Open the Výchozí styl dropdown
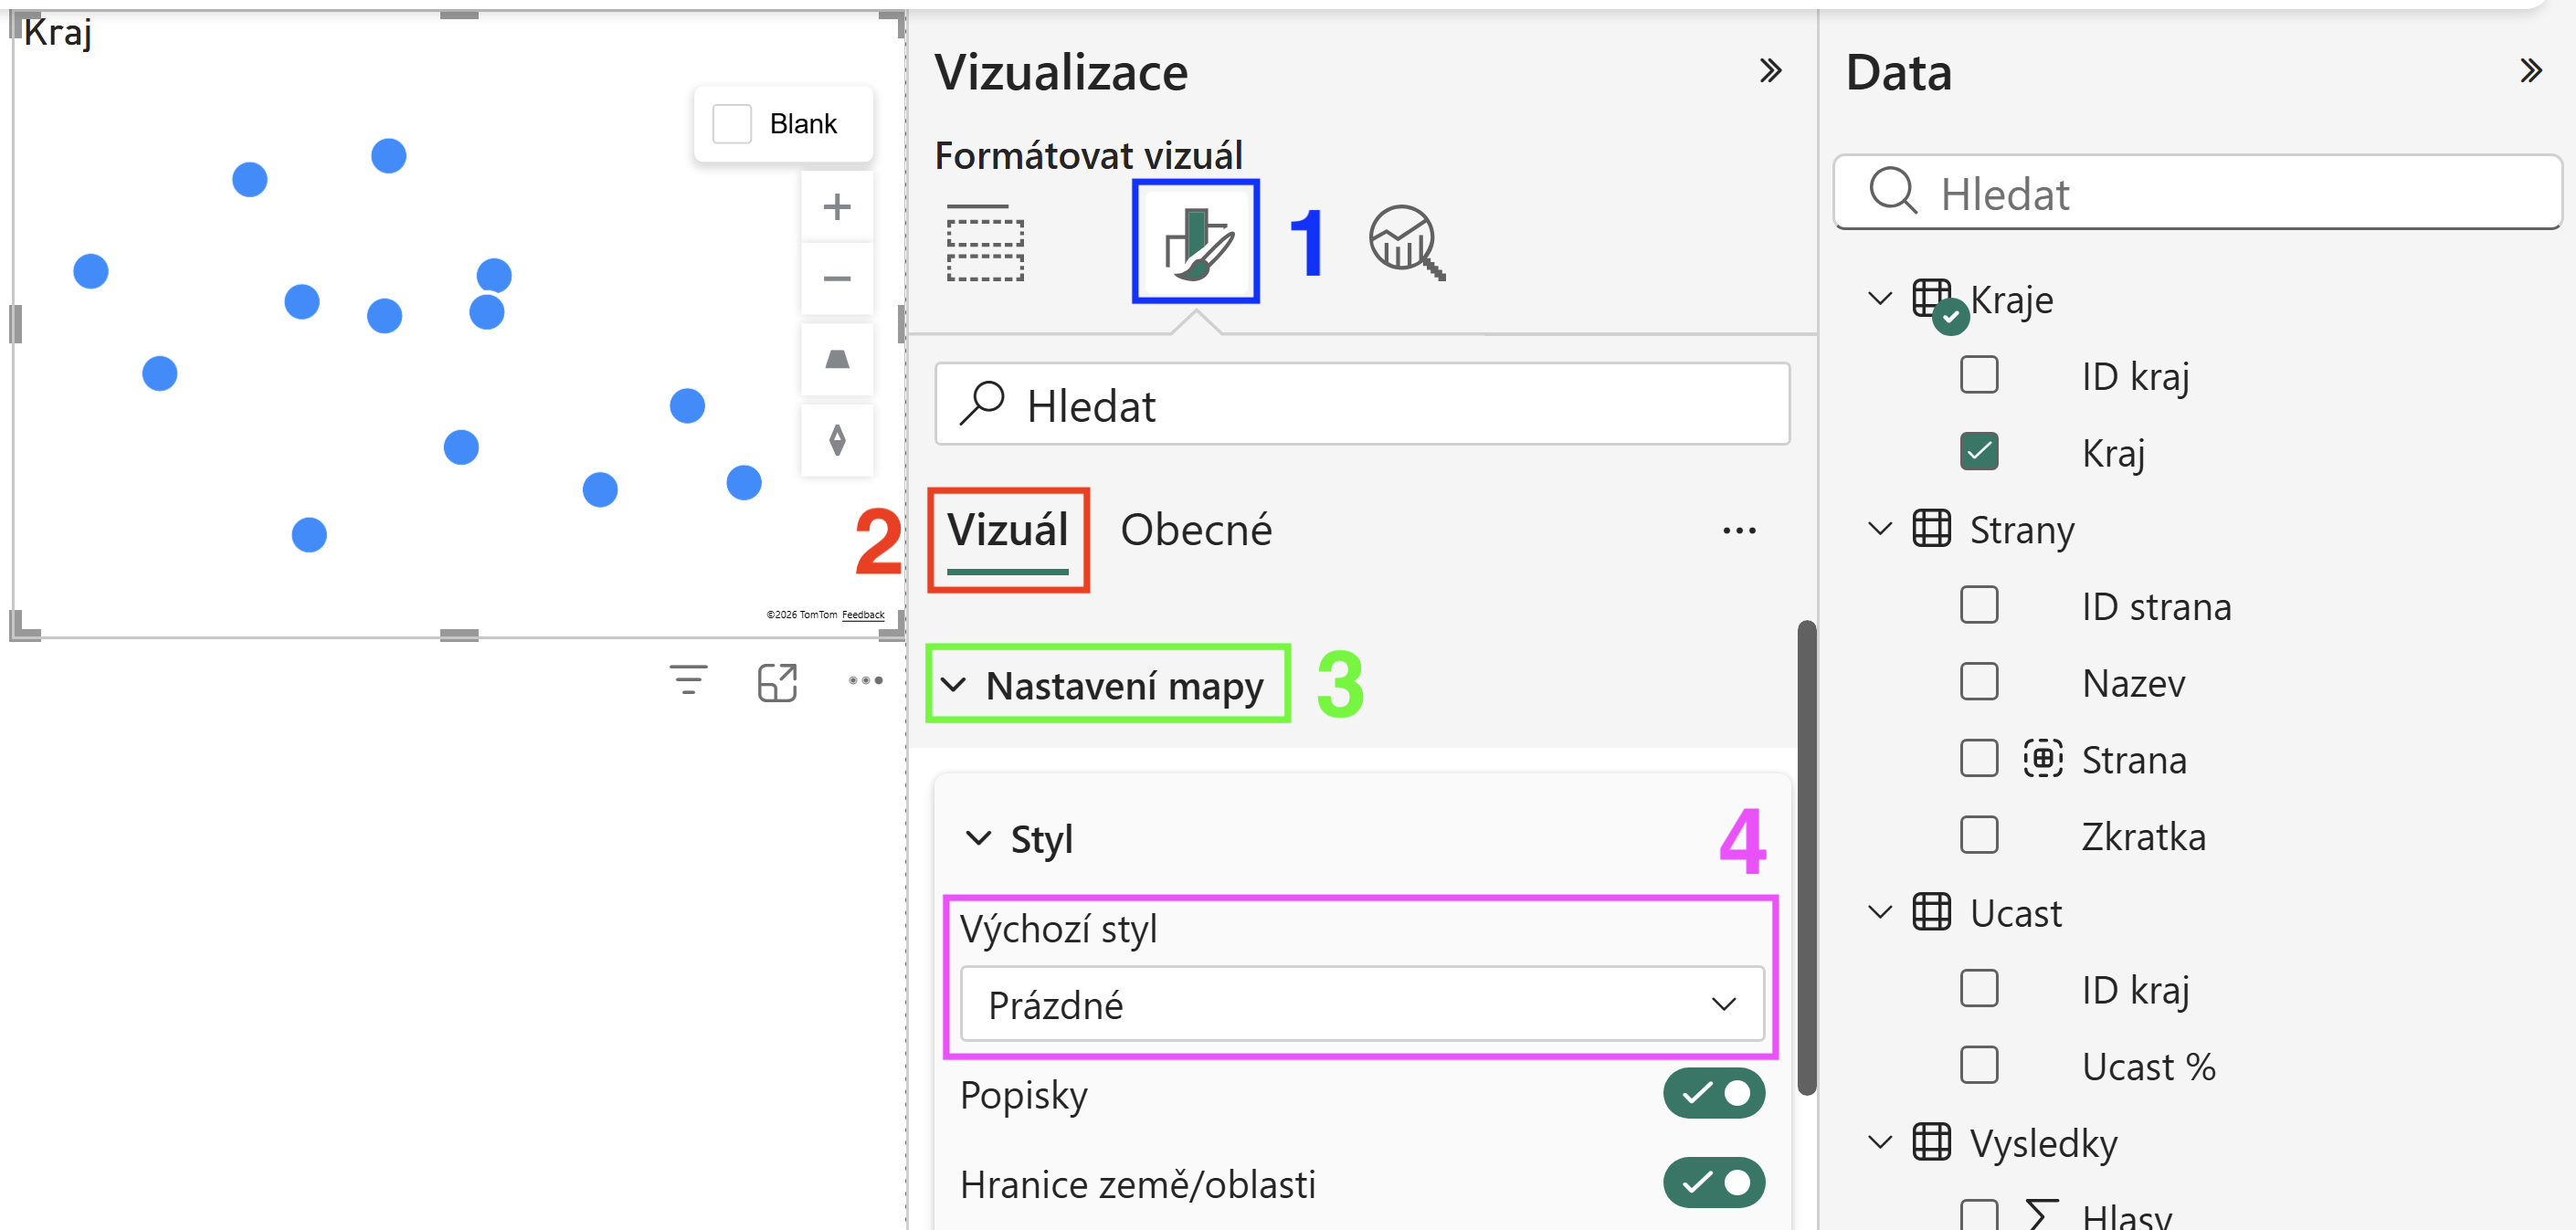Screen dimensions: 2576x1230 click(1362, 1004)
